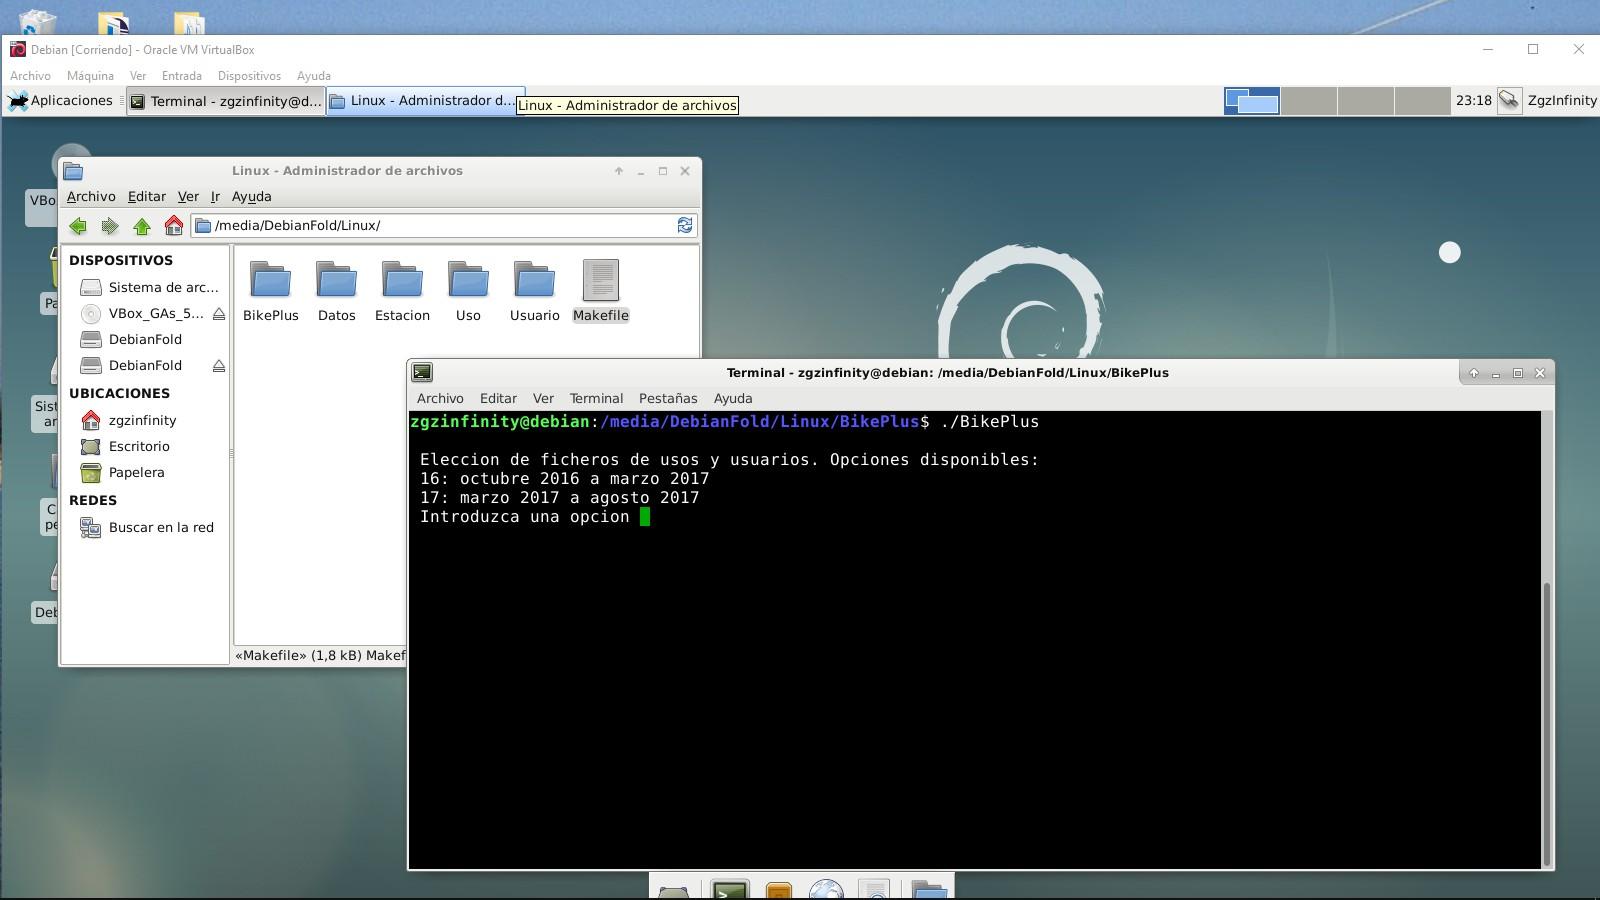Screen dimensions: 1600x900
Task: Open Sistema de archivos in sidebar
Action: (x=148, y=288)
